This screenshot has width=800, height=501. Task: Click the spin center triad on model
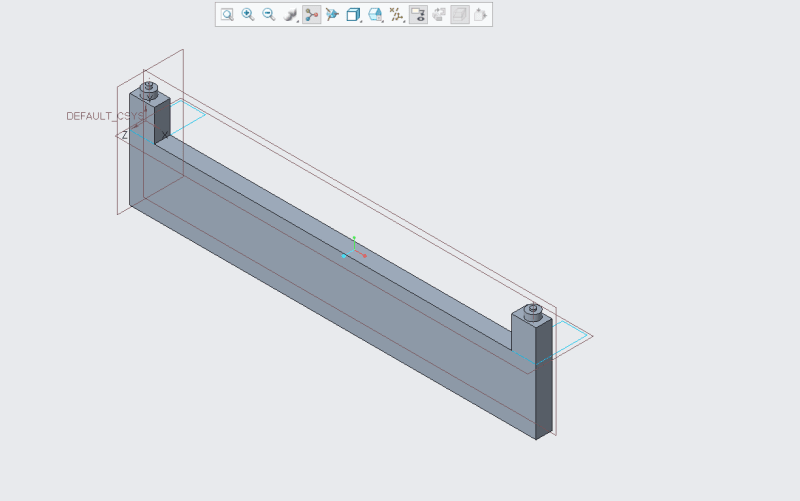(x=354, y=247)
